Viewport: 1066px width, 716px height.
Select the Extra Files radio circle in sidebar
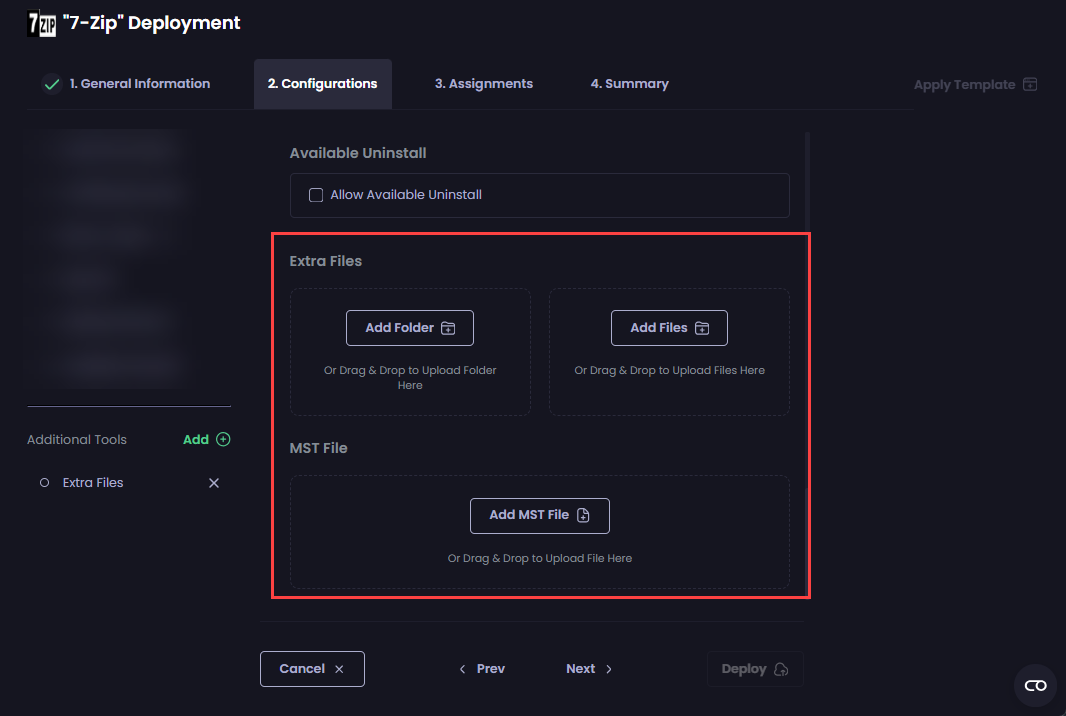tap(44, 483)
